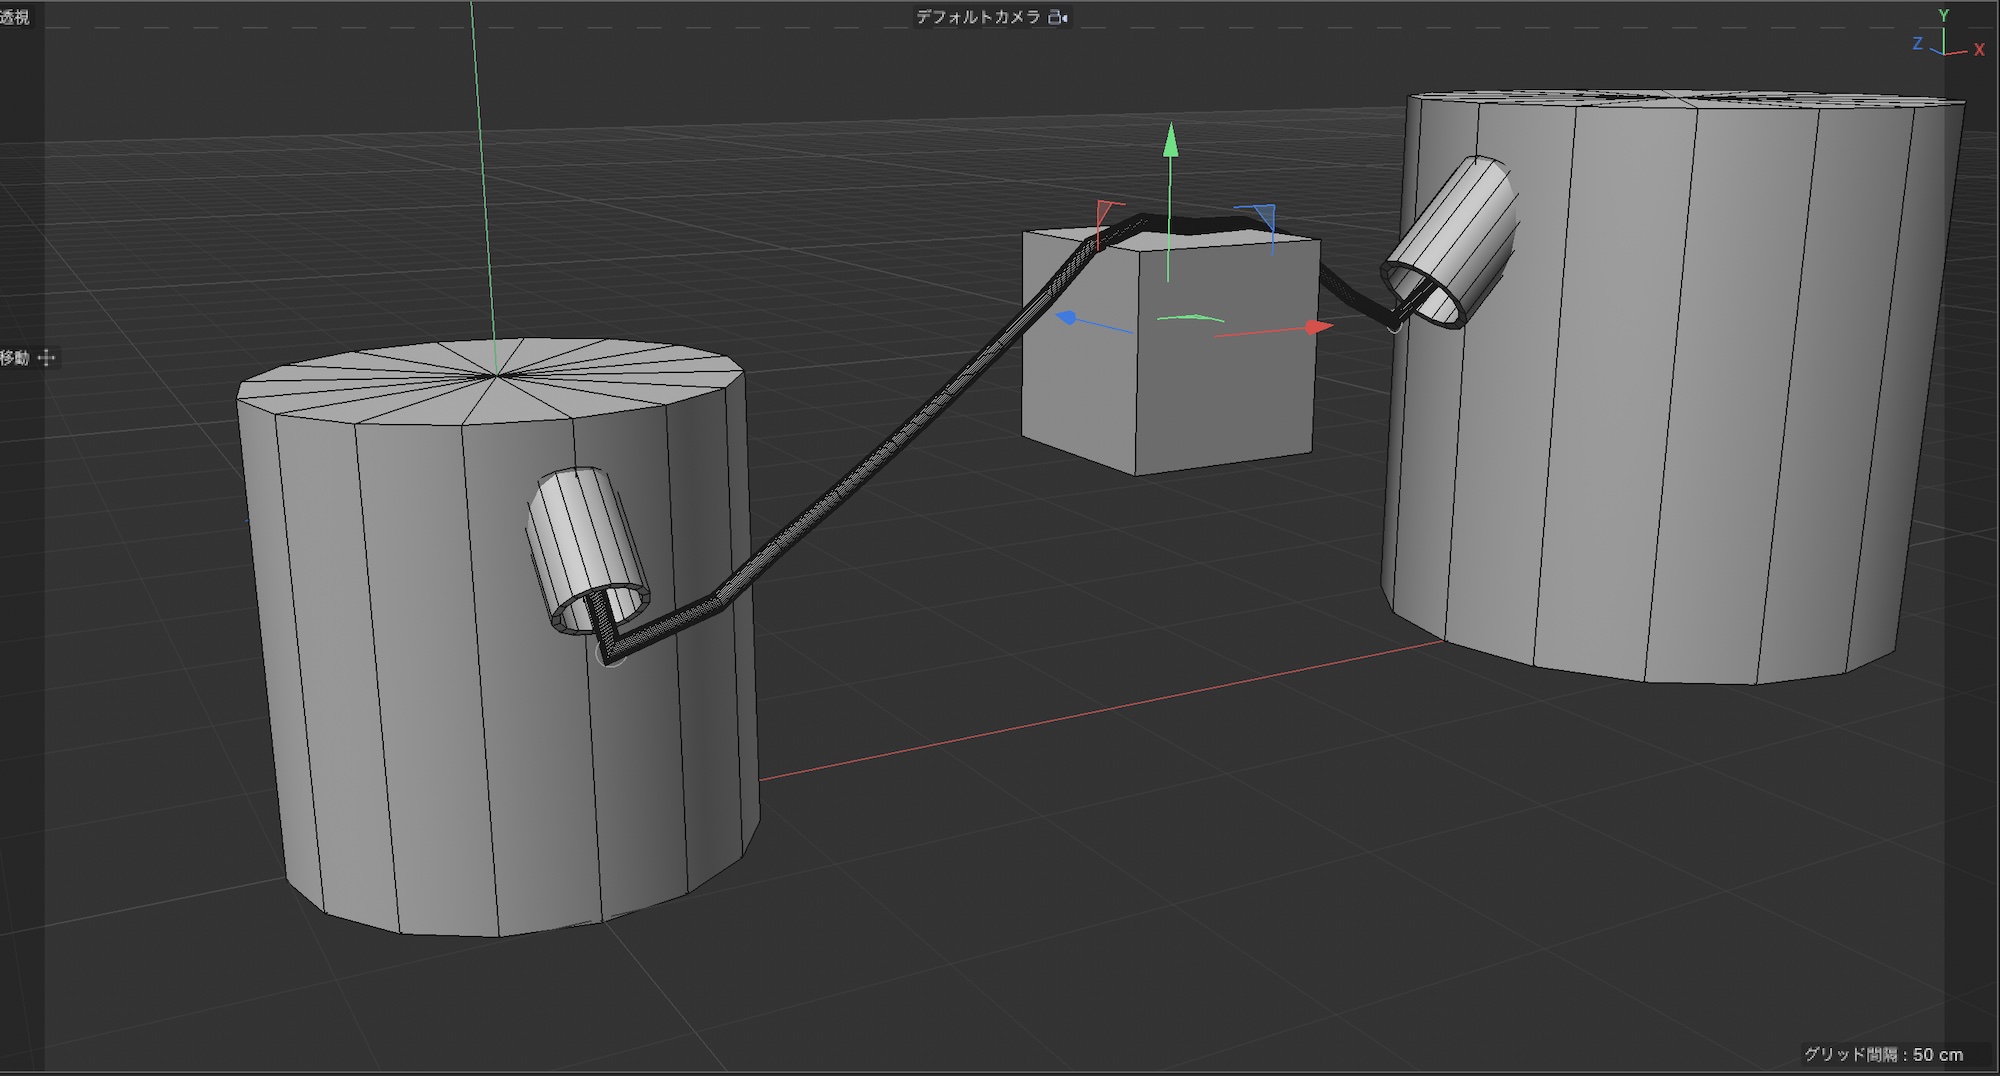Click the X axis in the orientation indicator

tap(1978, 49)
